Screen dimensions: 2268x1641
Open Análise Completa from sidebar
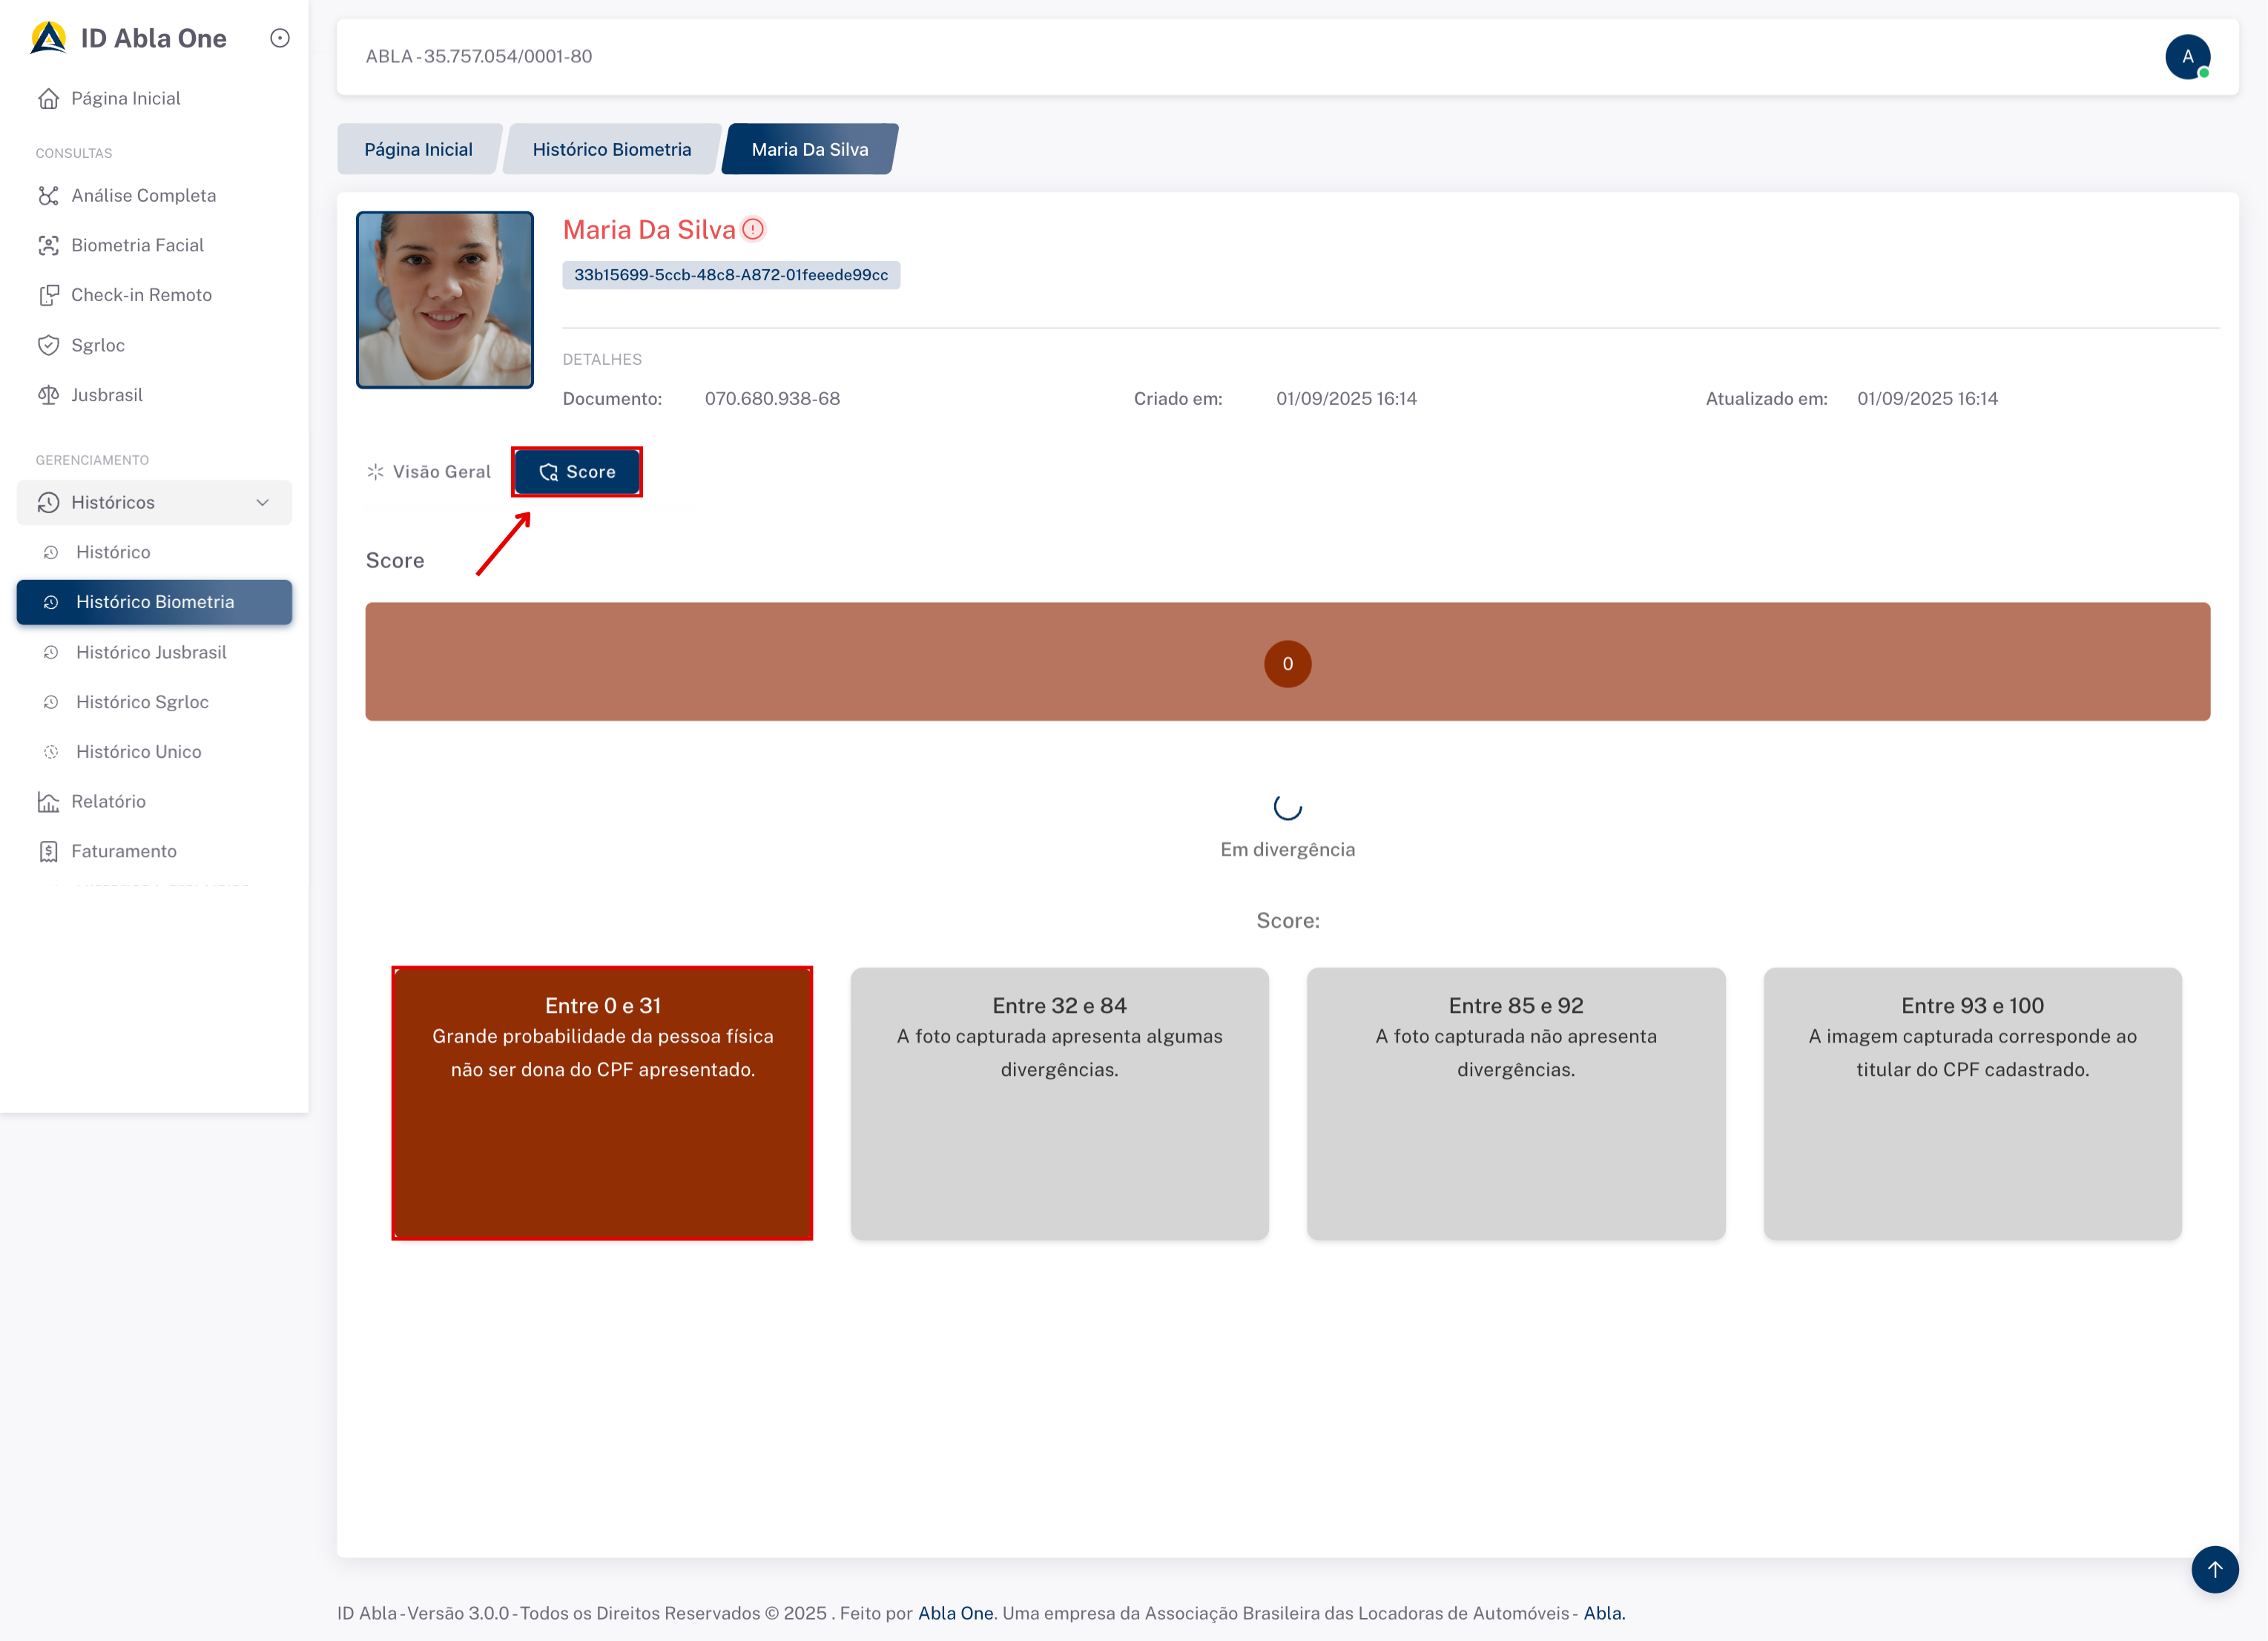pyautogui.click(x=143, y=195)
